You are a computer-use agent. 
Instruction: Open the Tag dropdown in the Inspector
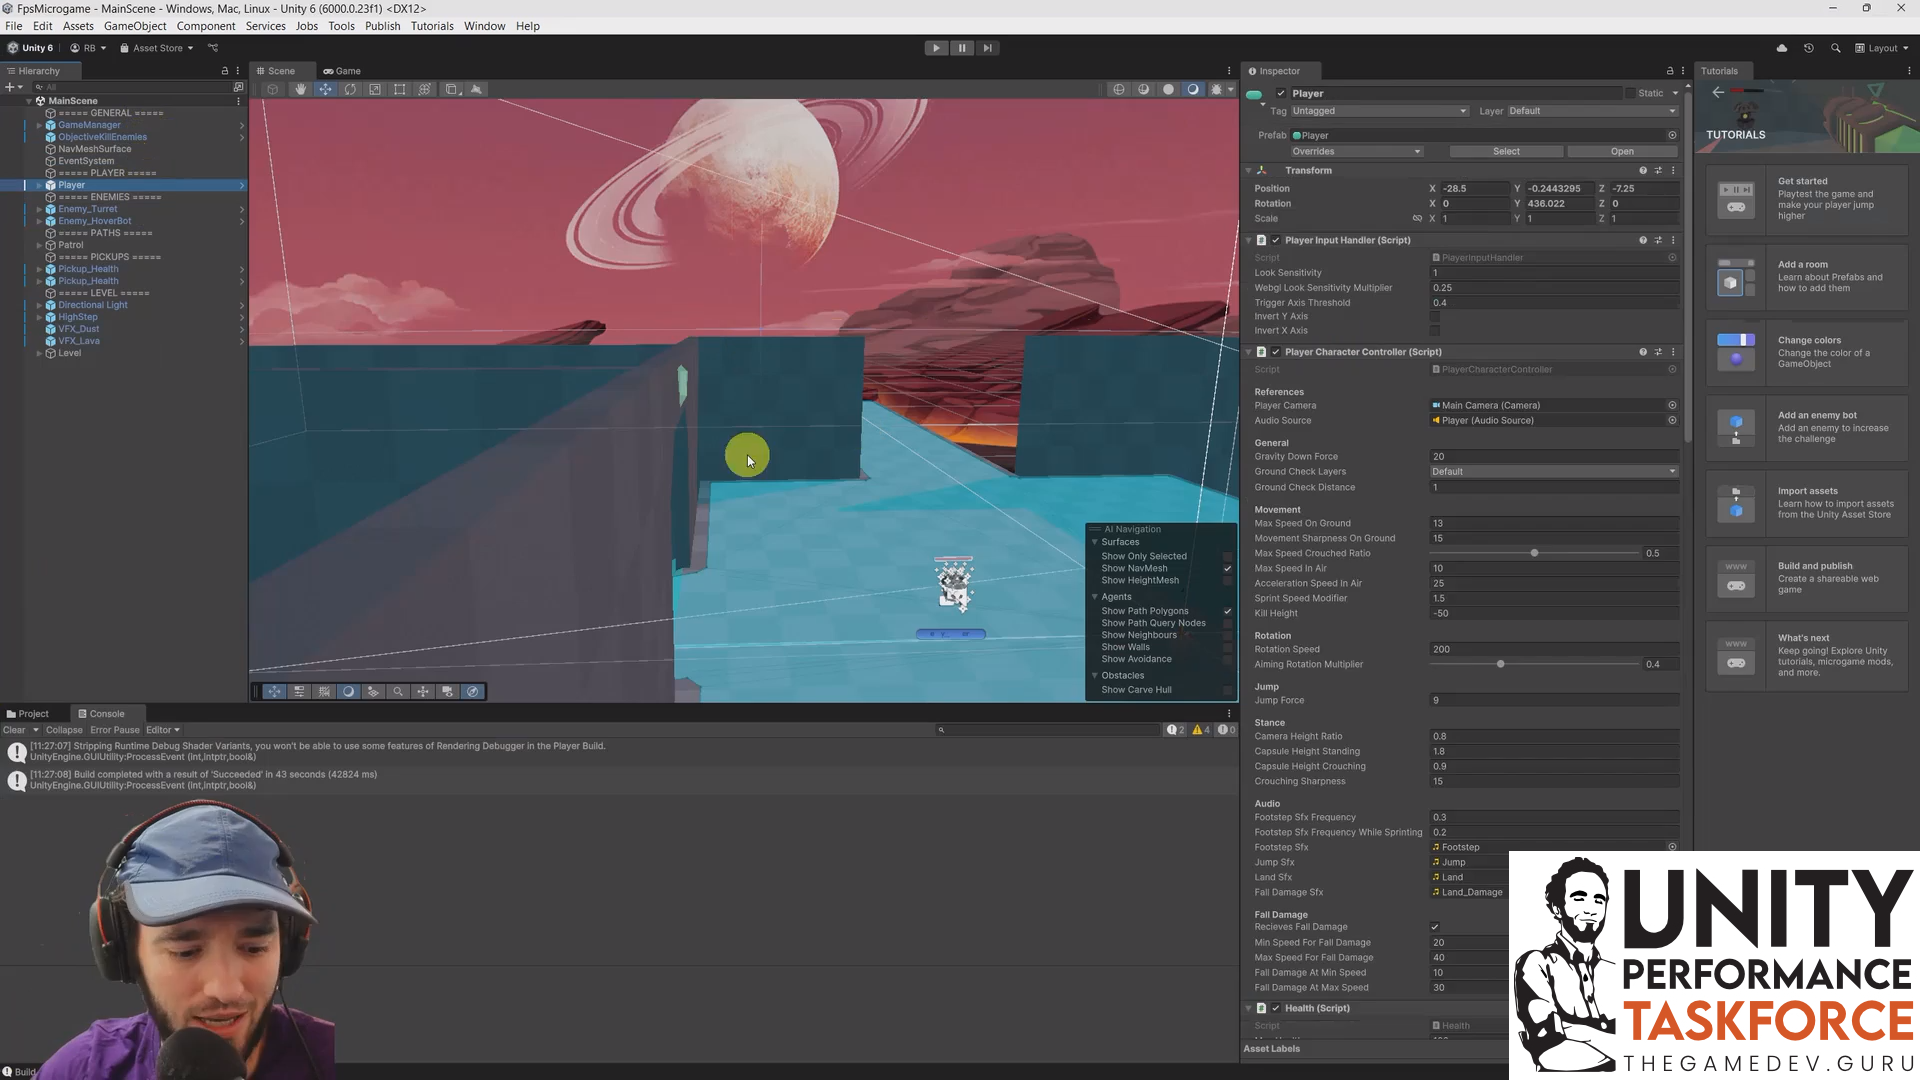1378,111
